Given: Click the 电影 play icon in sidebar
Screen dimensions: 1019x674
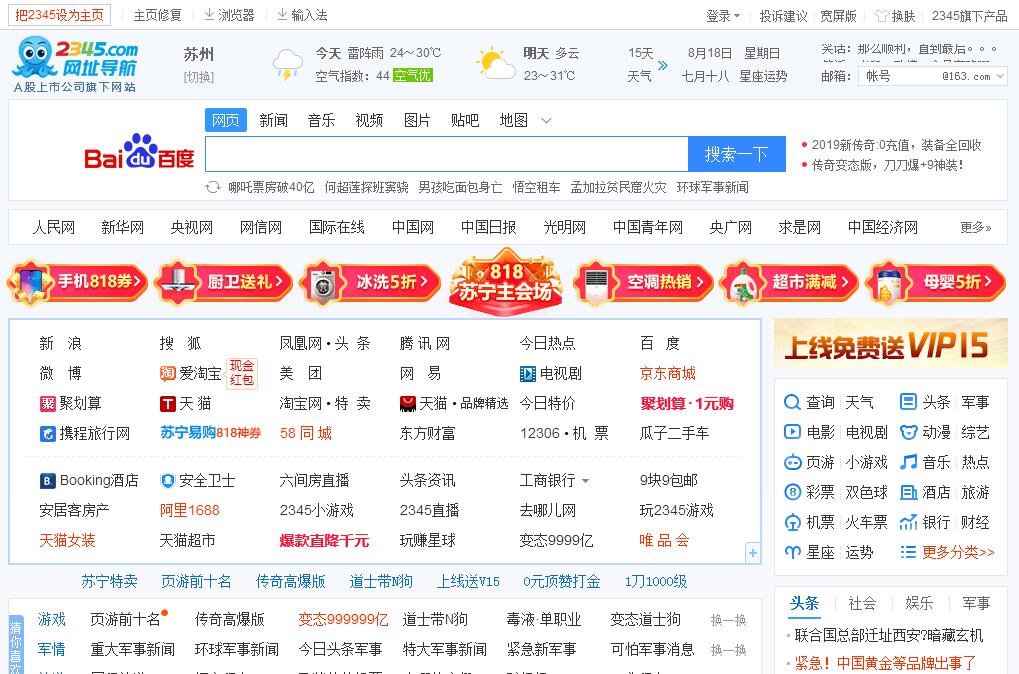Looking at the screenshot, I should coord(792,432).
